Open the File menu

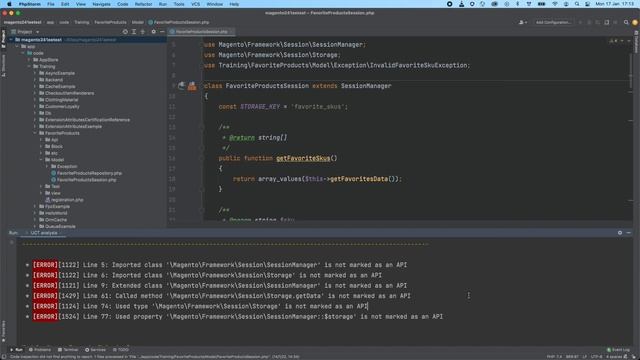click(x=51, y=4)
